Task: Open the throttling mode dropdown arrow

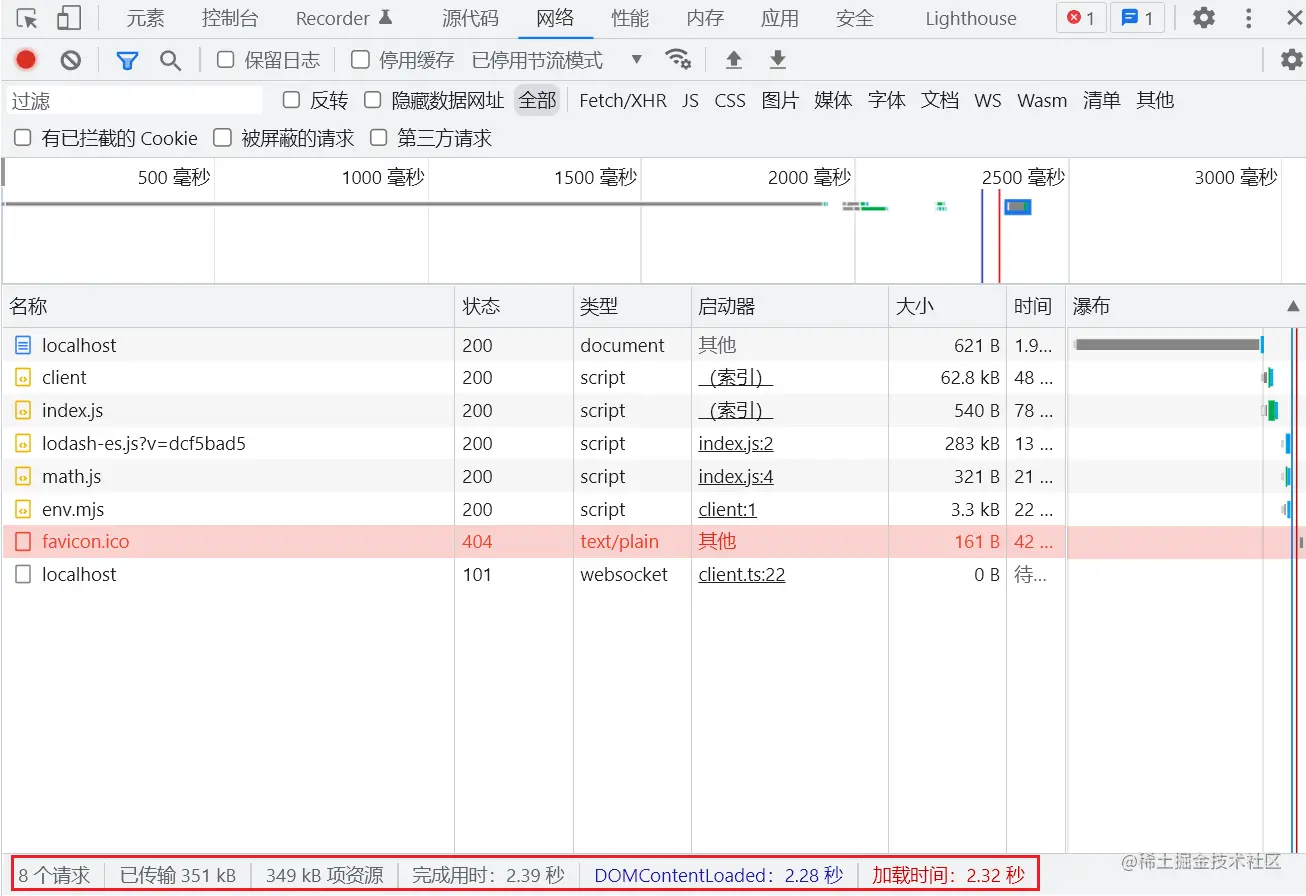Action: coord(638,60)
